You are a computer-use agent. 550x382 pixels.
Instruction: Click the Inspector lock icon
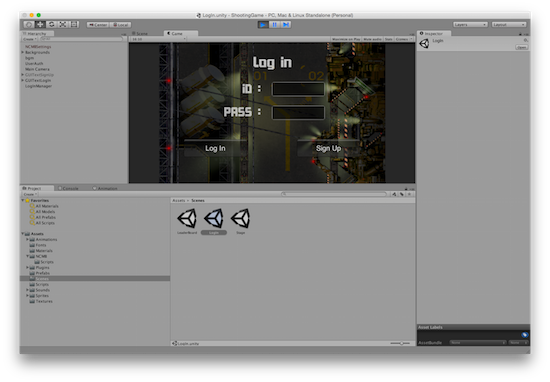(x=520, y=34)
